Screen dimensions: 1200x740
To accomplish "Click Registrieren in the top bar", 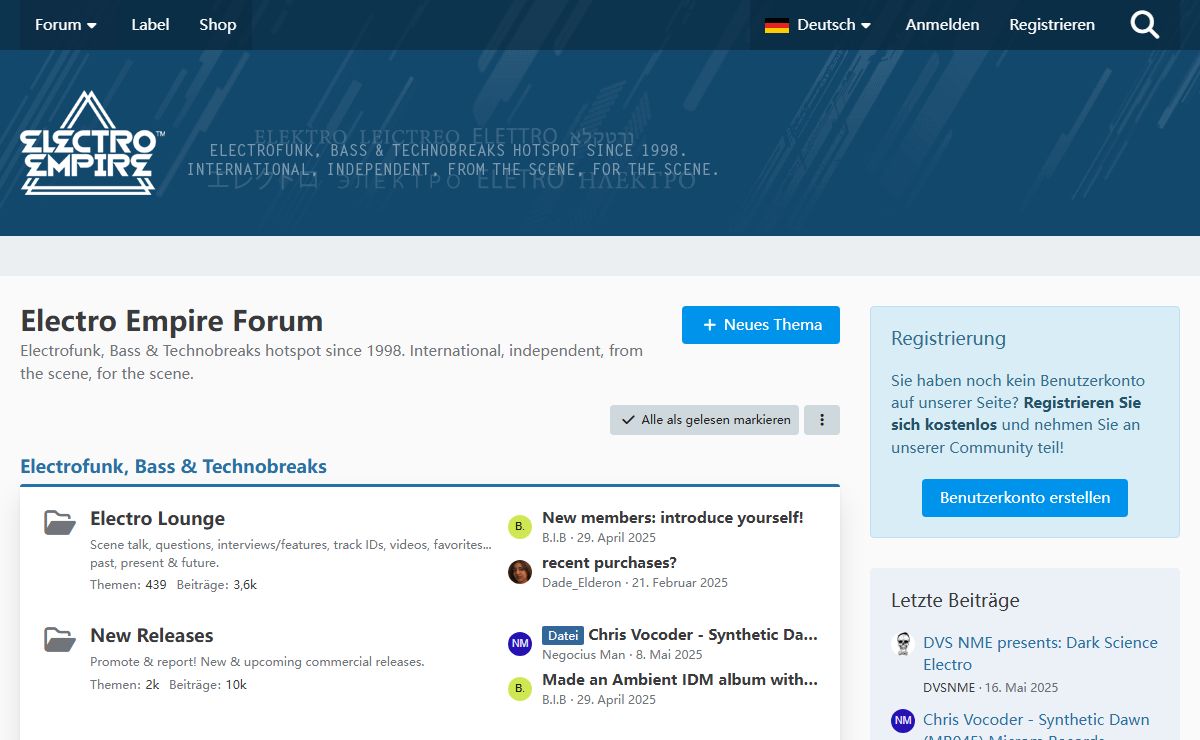I will 1052,25.
